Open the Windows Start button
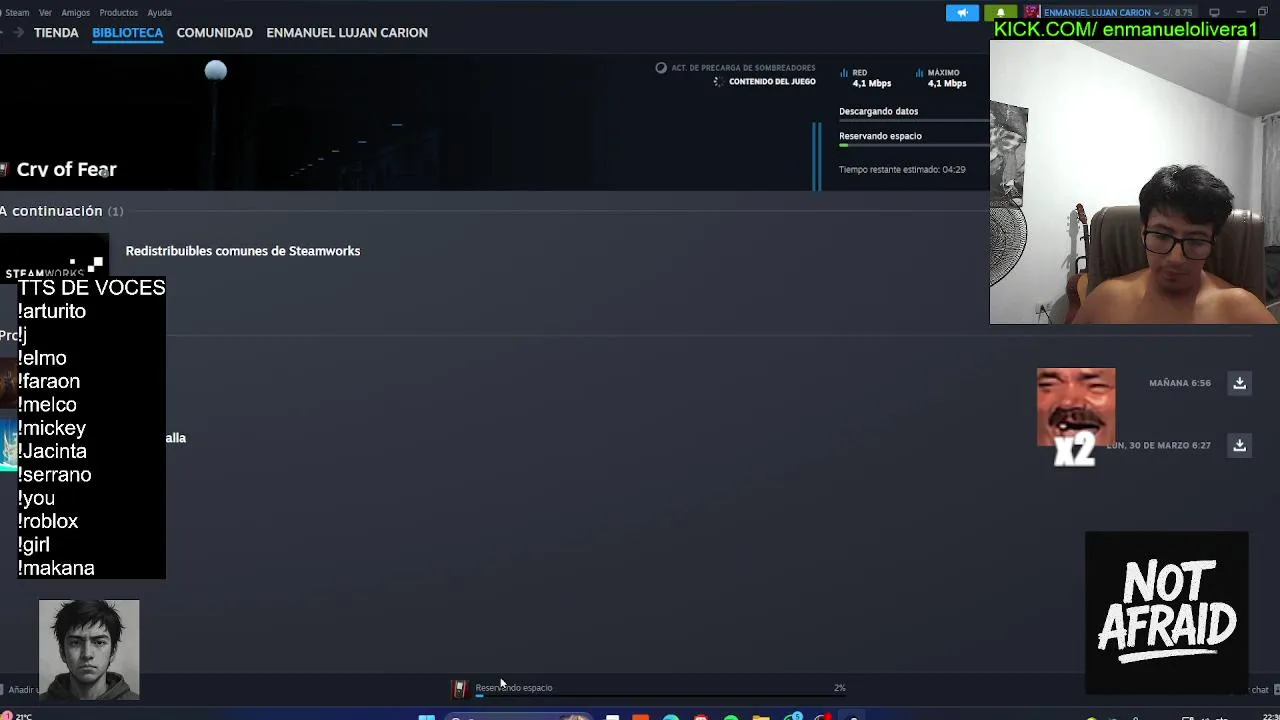This screenshot has height=720, width=1280. (427, 716)
